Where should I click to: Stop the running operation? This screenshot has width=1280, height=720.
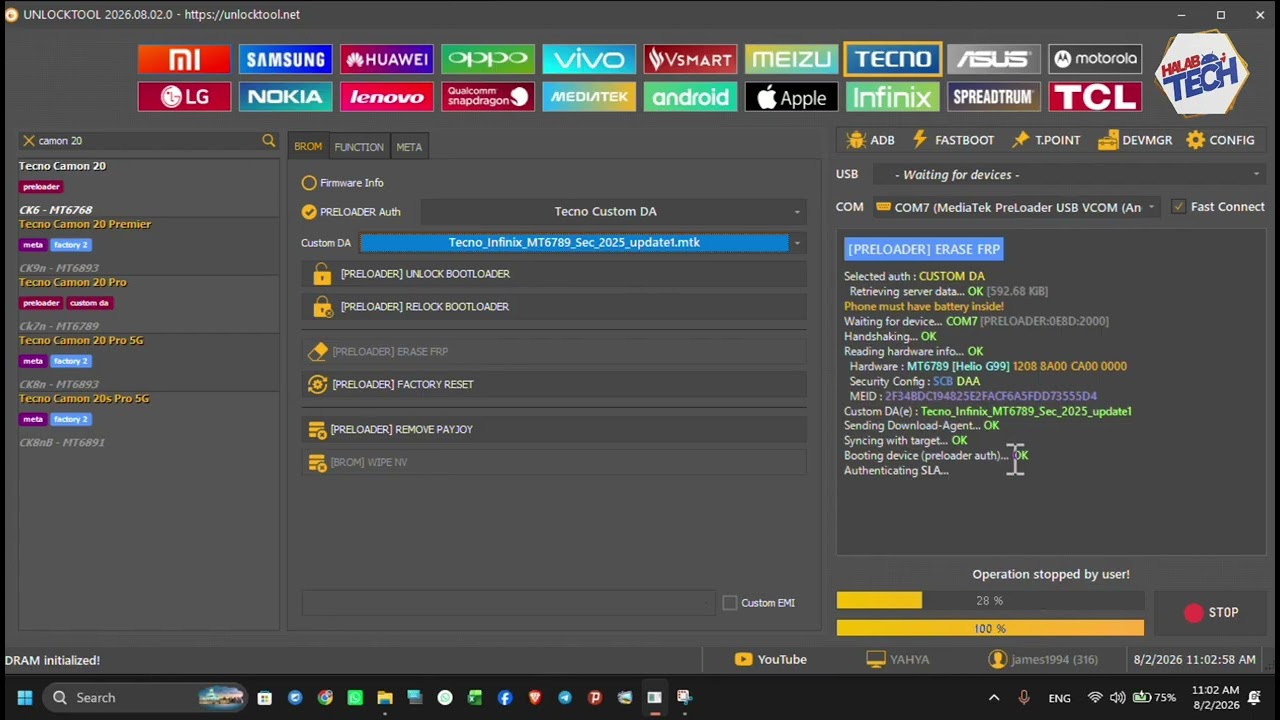(x=1210, y=613)
